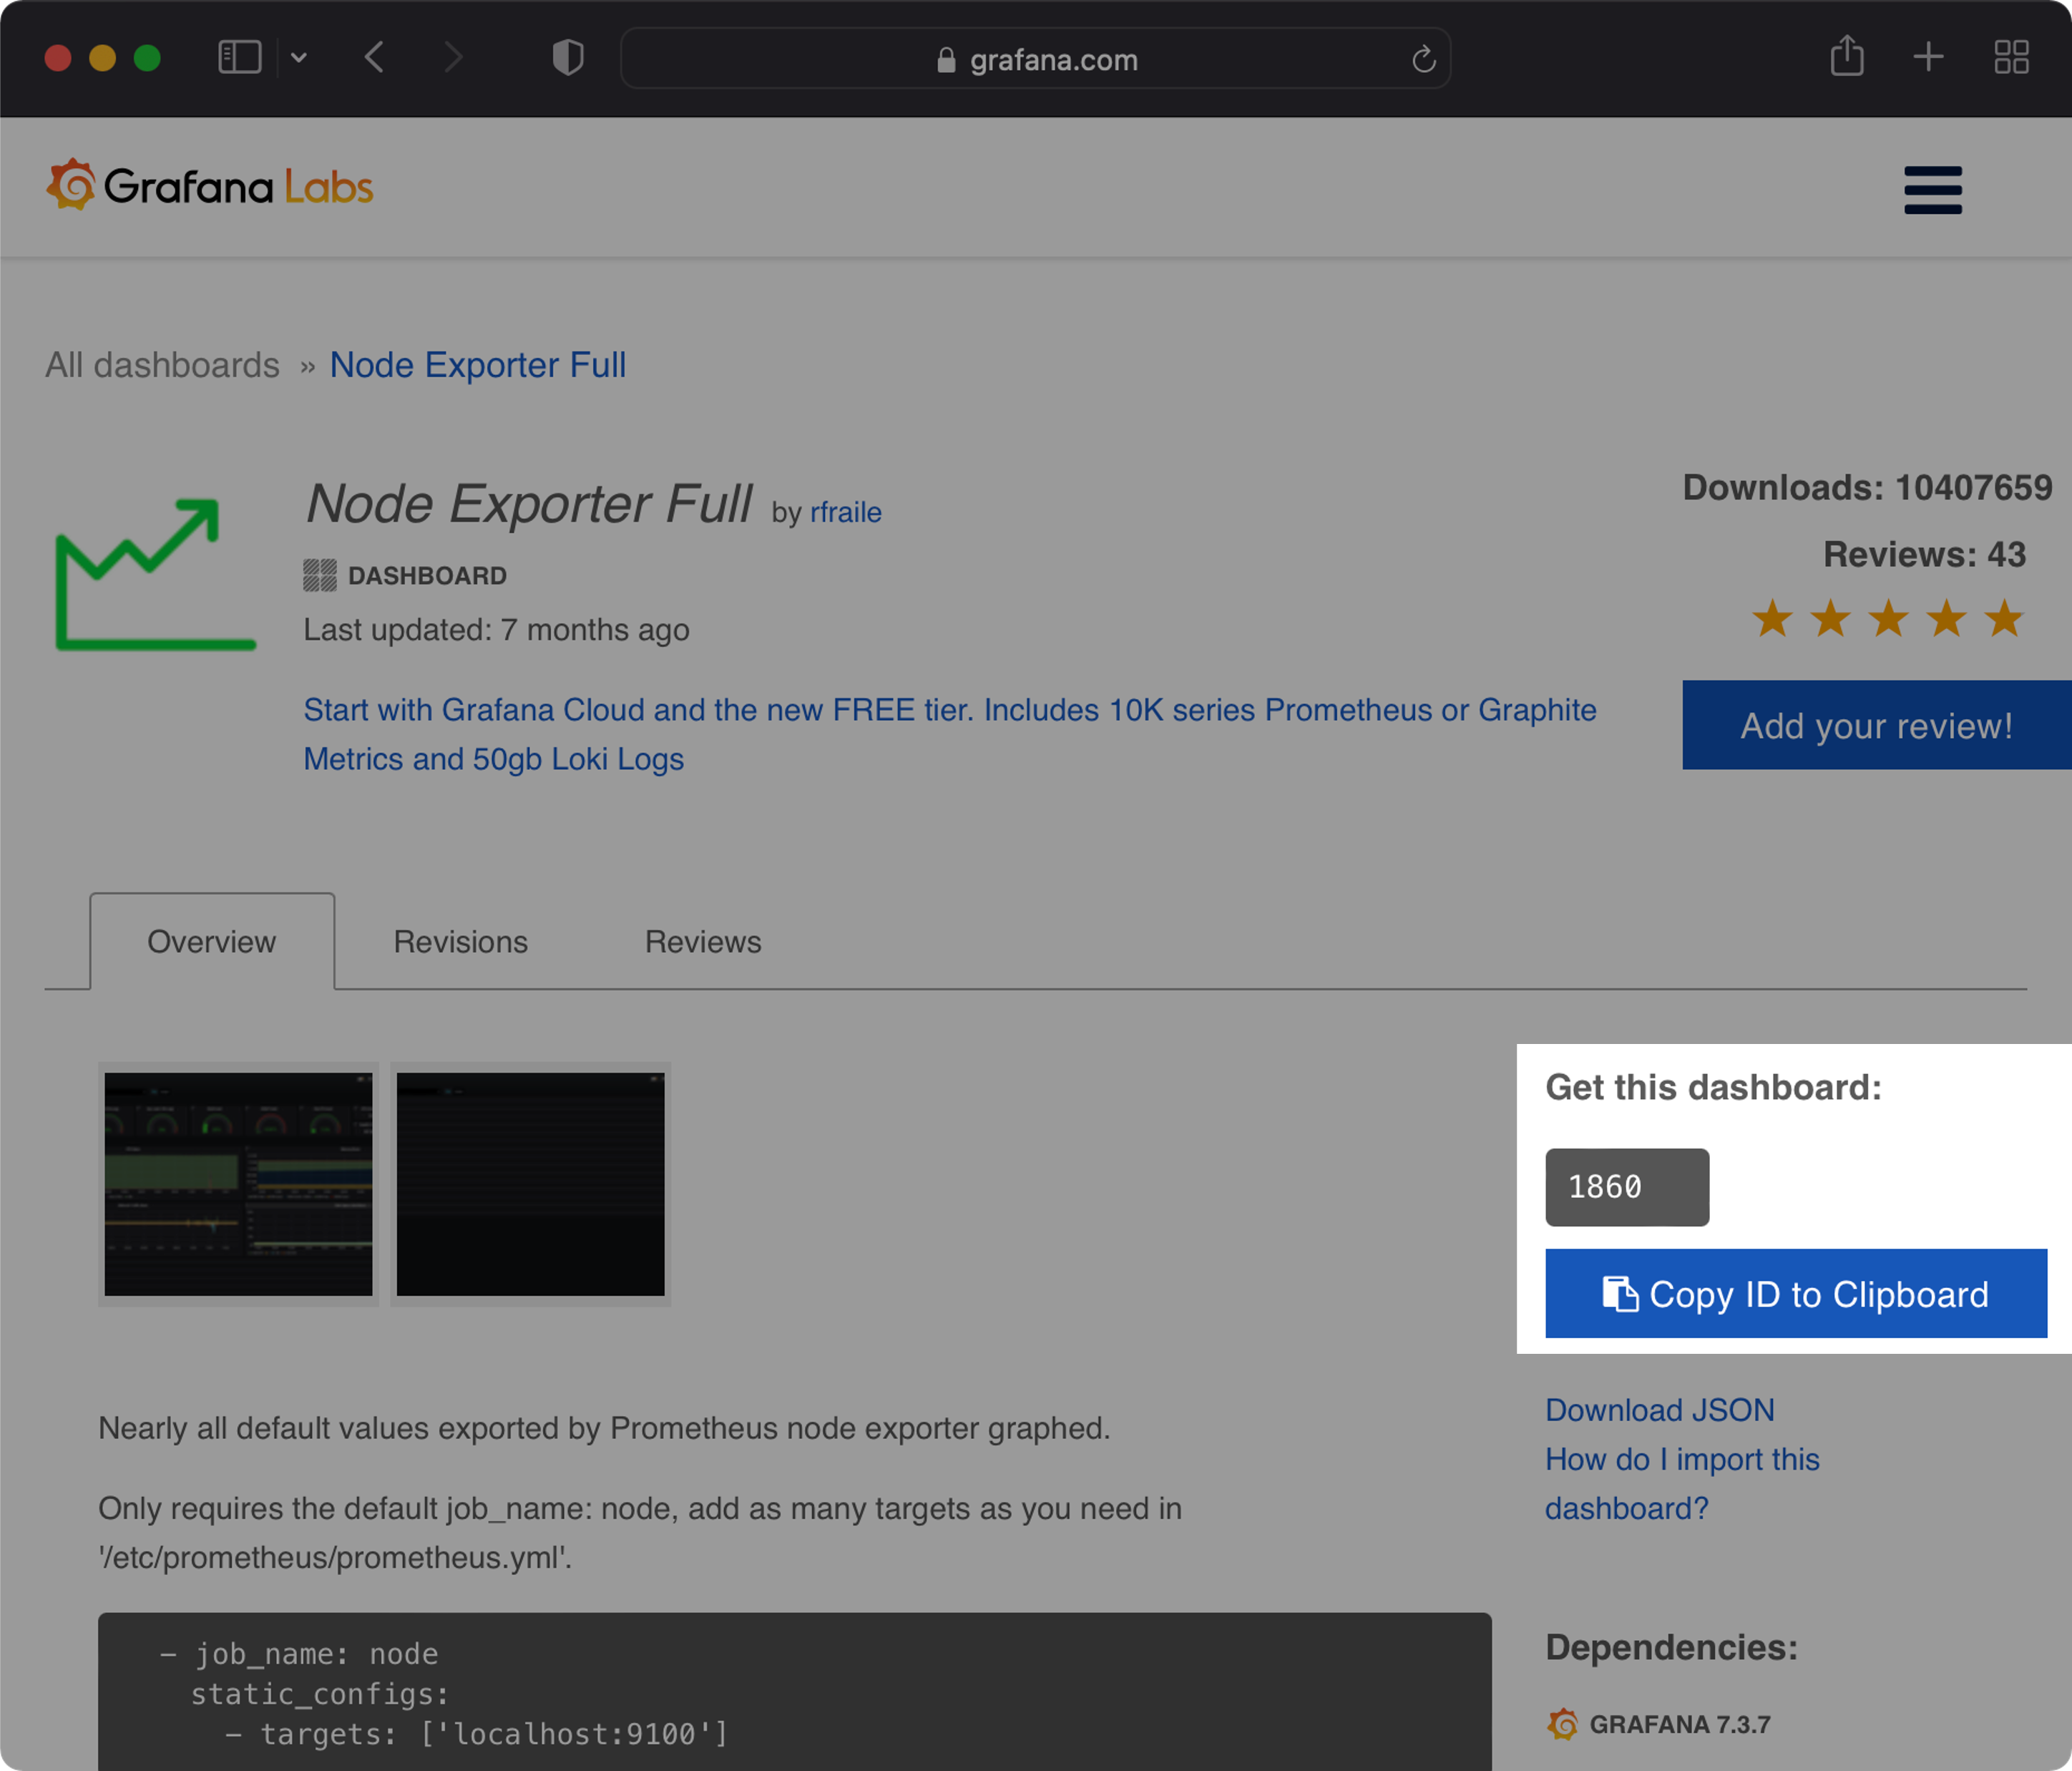Open the hamburger navigation menu

point(1932,190)
